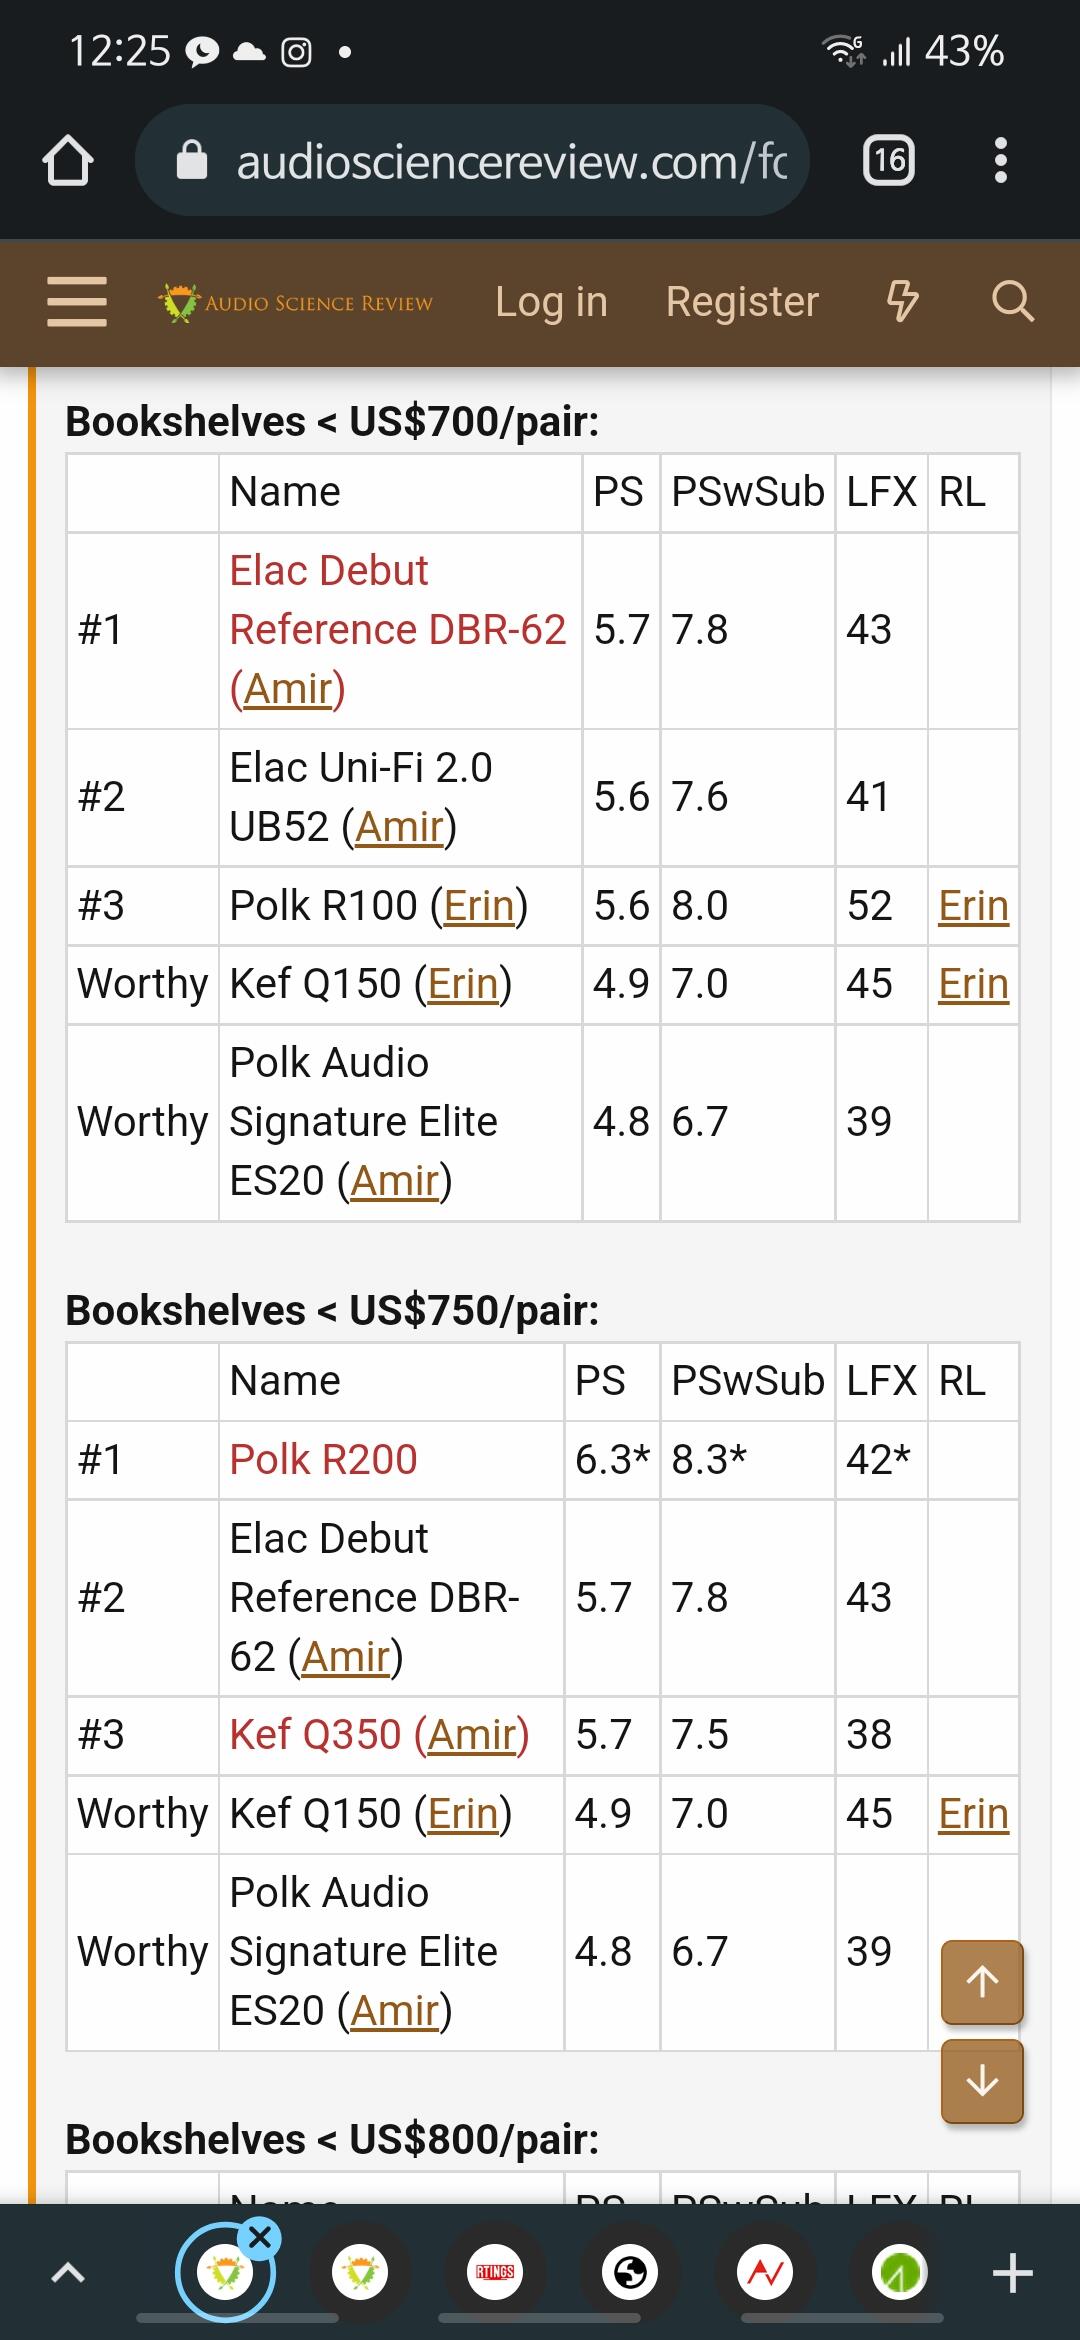Open the Polk R200 red link

323,1459
